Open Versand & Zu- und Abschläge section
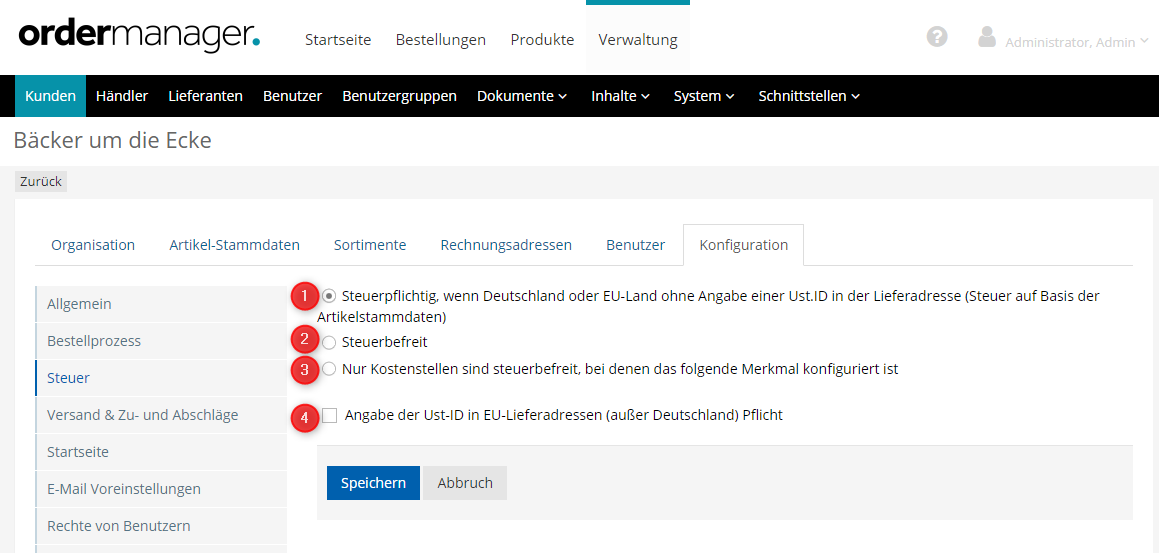1159x553 pixels. tap(142, 415)
